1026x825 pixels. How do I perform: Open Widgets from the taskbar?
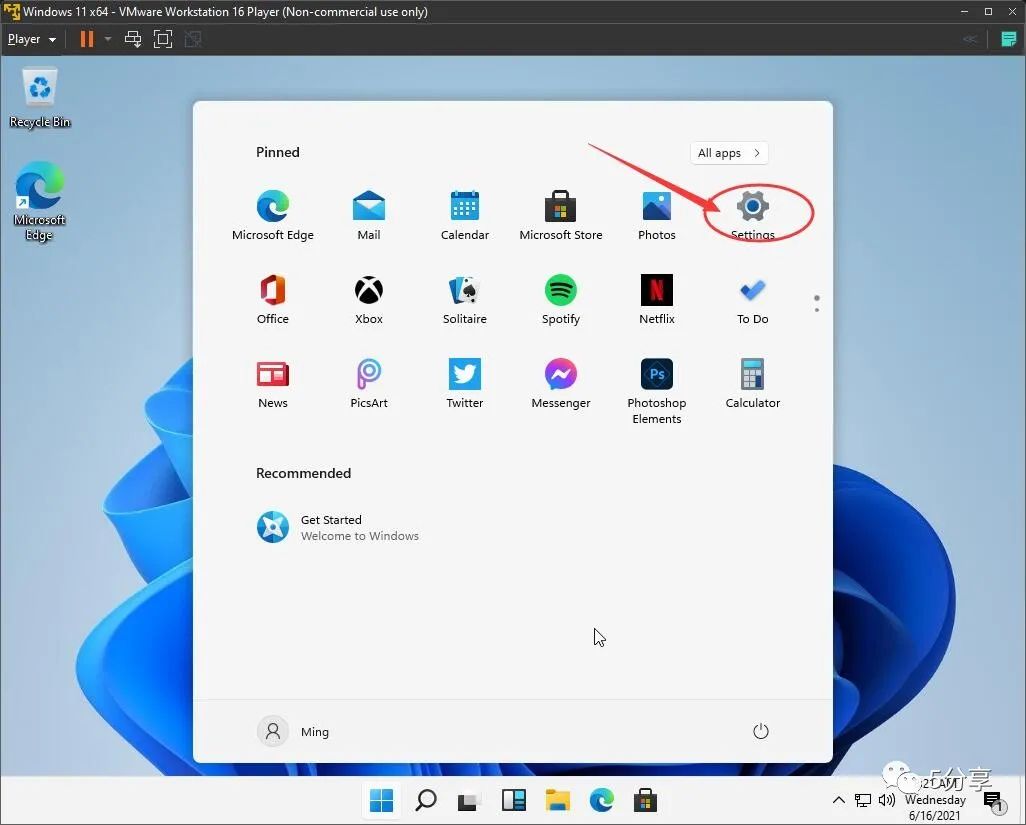(514, 799)
